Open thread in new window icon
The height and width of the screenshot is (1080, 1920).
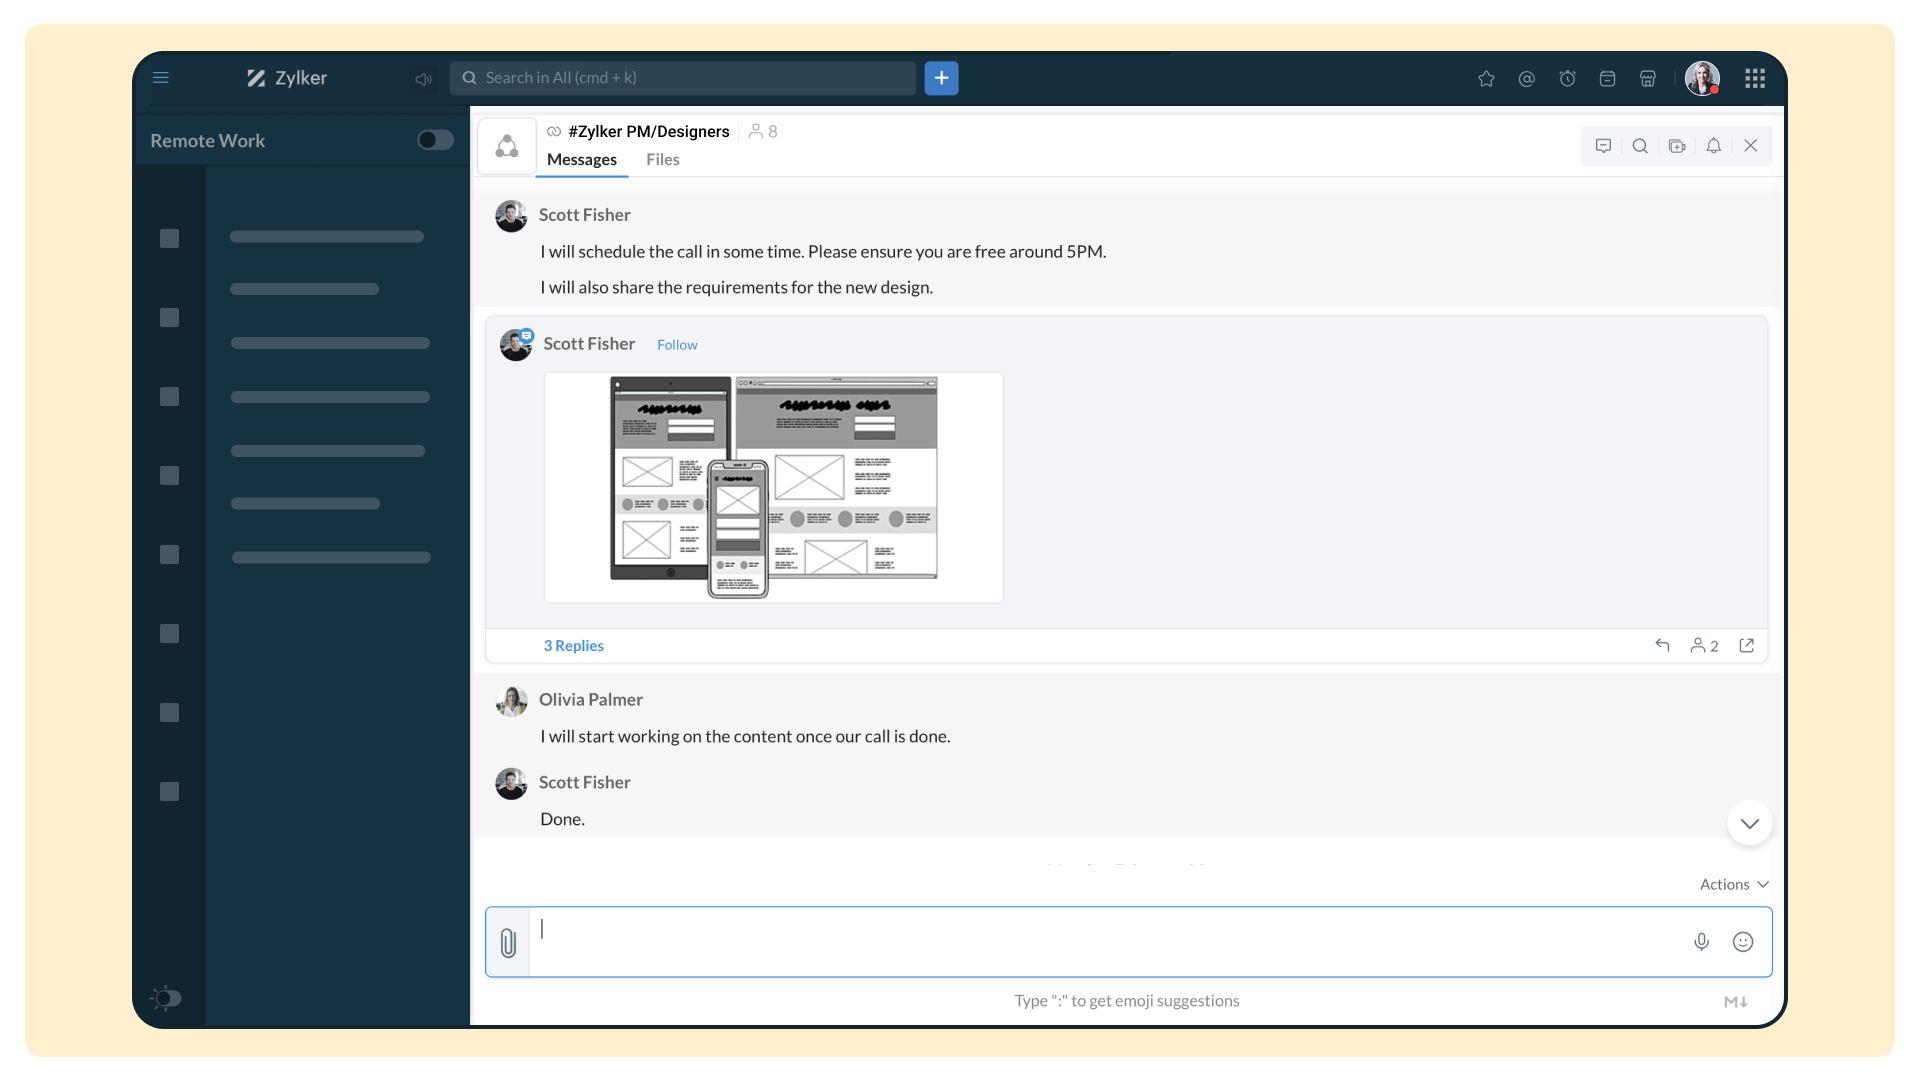click(1747, 645)
